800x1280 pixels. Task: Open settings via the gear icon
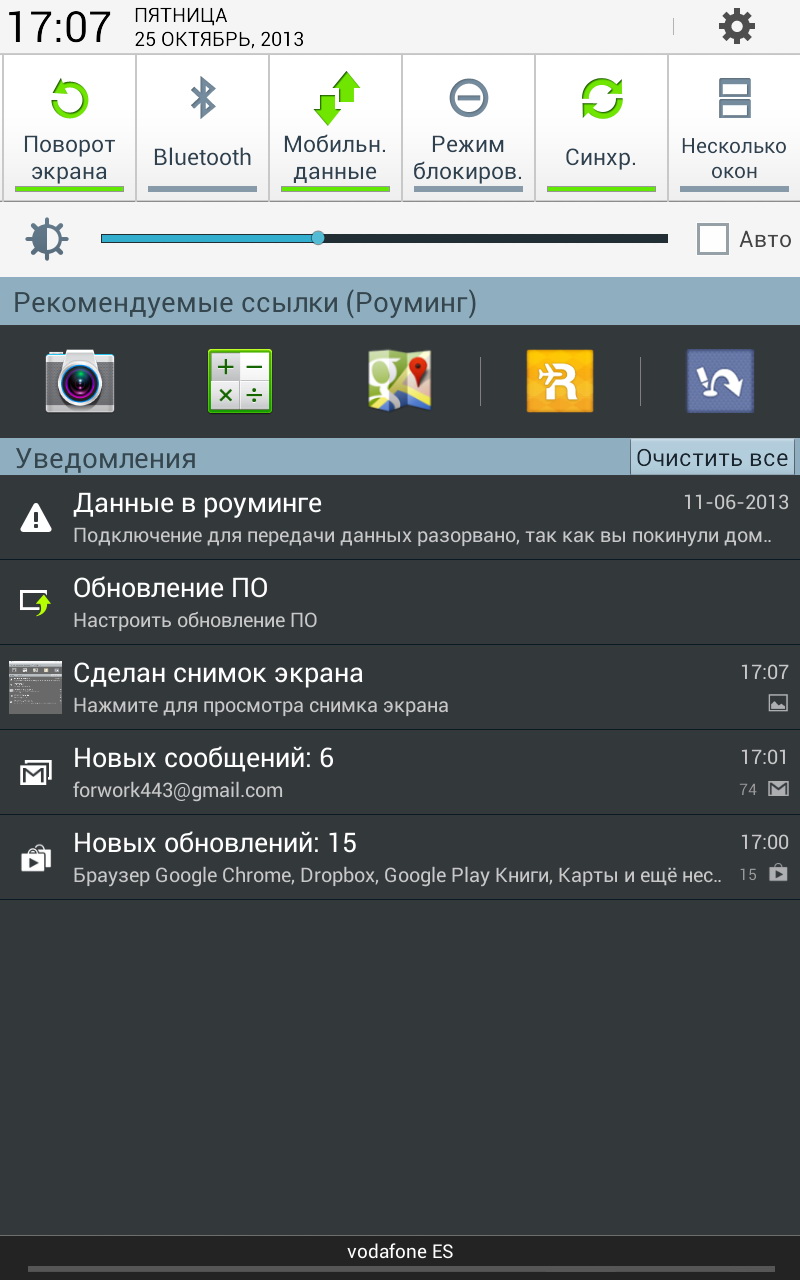pos(737,26)
